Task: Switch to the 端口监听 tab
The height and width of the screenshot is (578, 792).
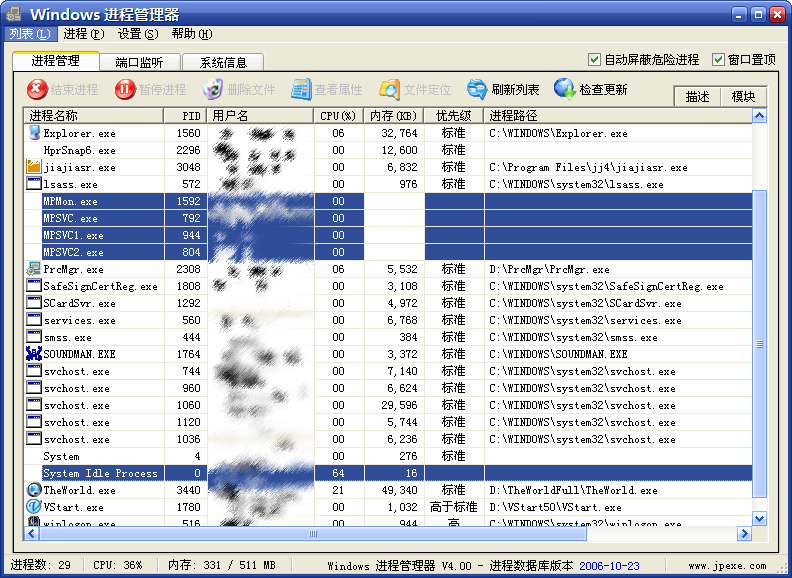Action: click(x=139, y=63)
